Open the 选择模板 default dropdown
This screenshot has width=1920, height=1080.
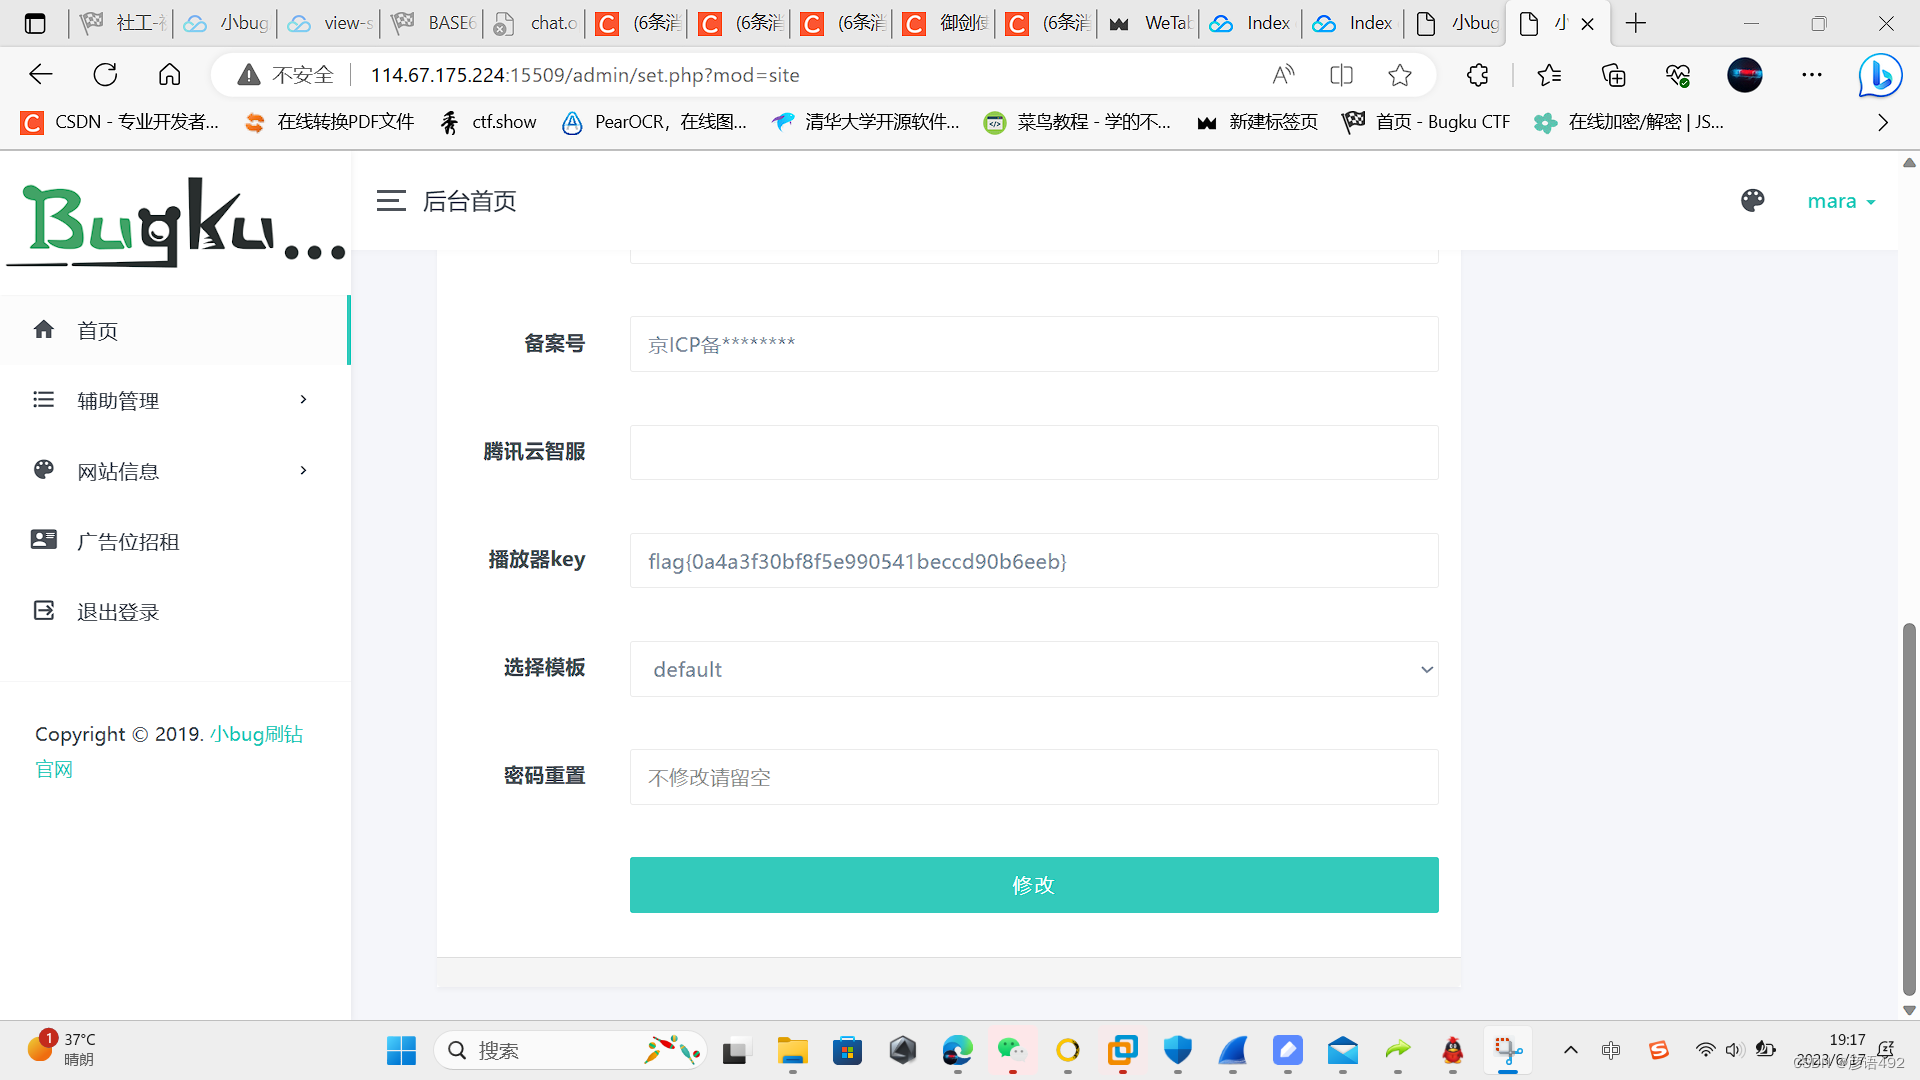tap(1033, 669)
